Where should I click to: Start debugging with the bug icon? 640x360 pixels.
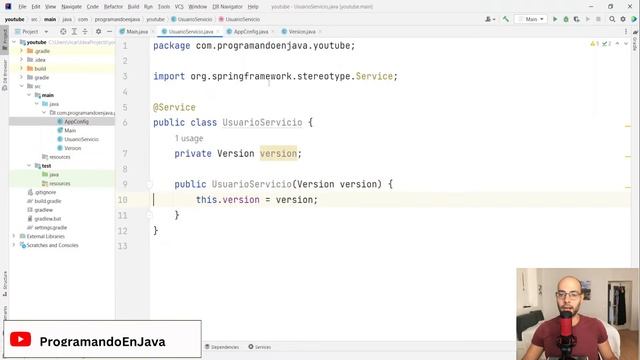click(x=566, y=19)
